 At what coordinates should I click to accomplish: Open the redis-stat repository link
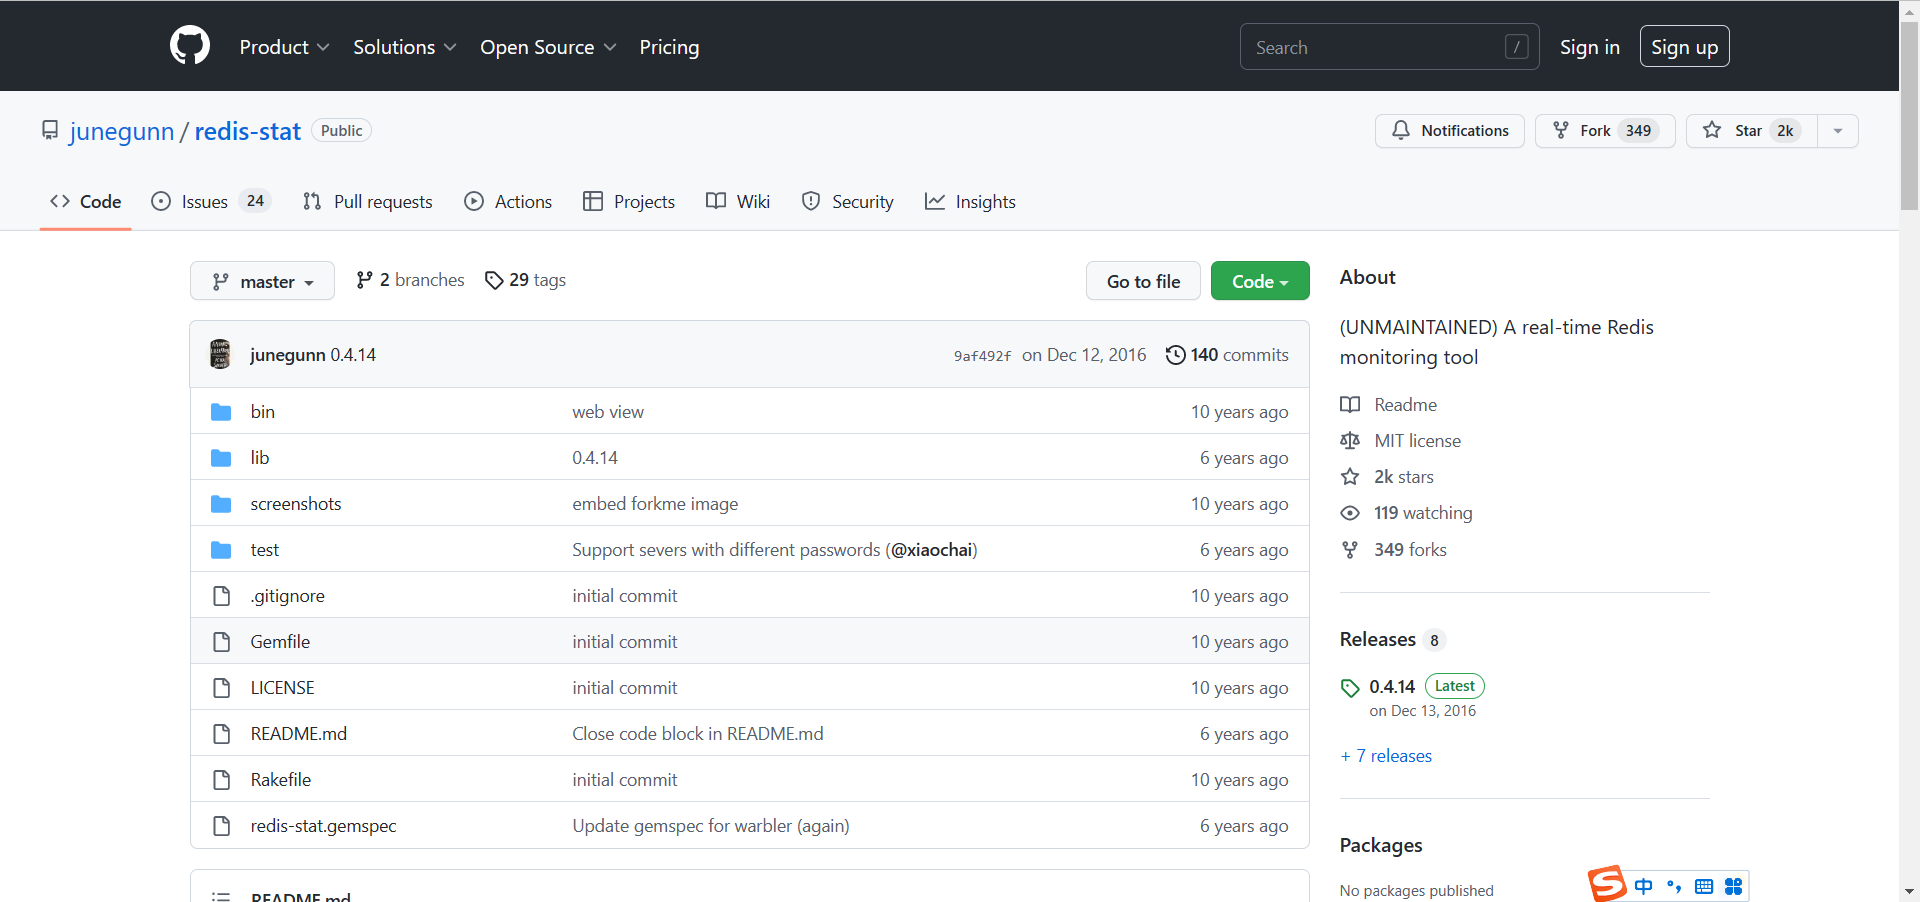click(247, 131)
